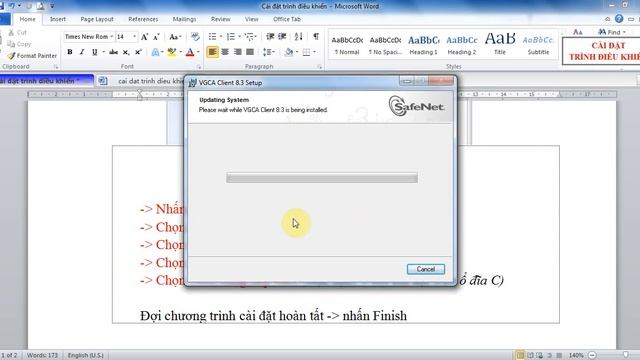640x360 pixels.
Task: Click the Line Spacing icon
Action: coord(267,52)
